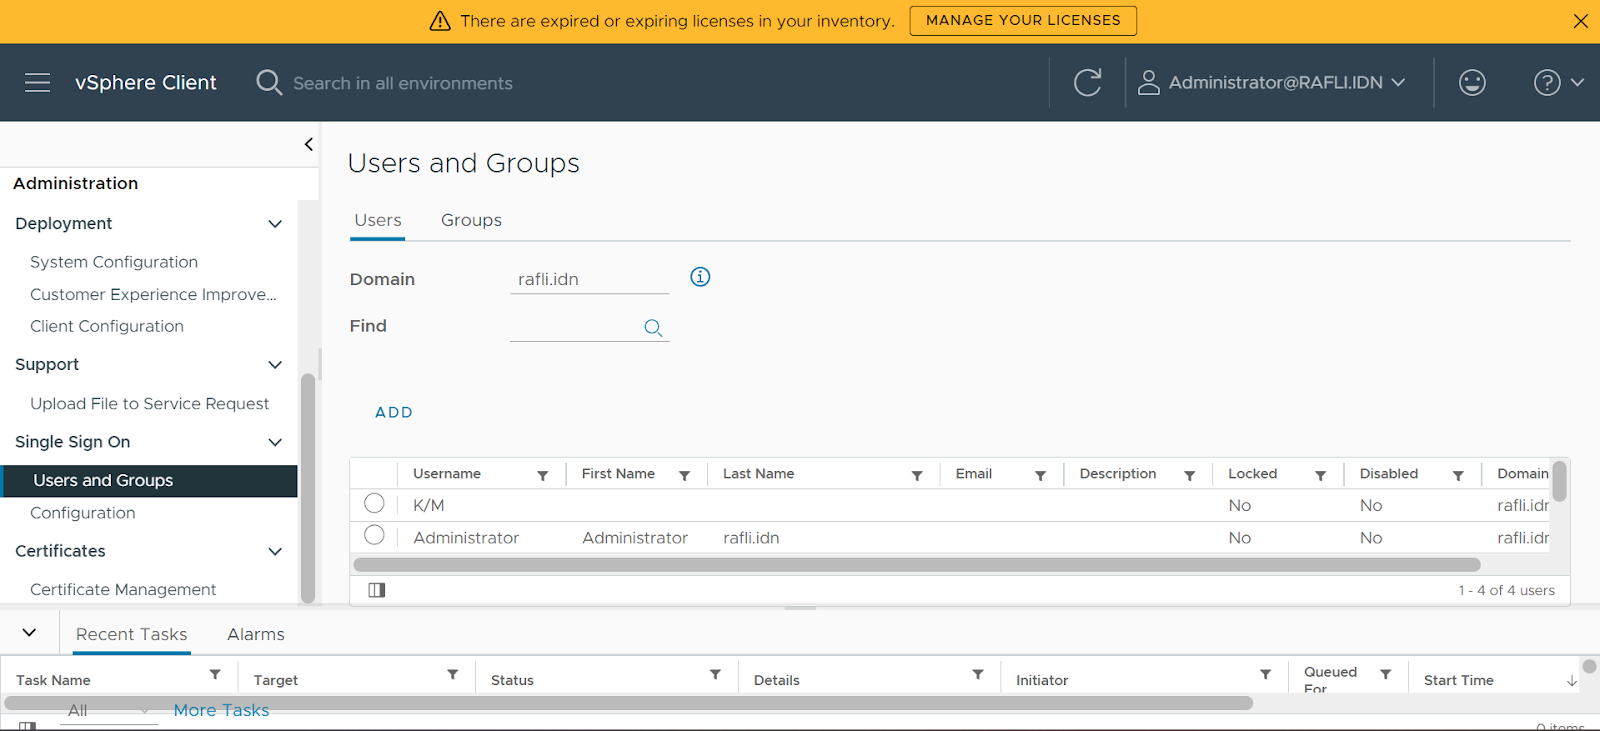Filter the Task Name column
The height and width of the screenshot is (731, 1600).
tap(215, 675)
